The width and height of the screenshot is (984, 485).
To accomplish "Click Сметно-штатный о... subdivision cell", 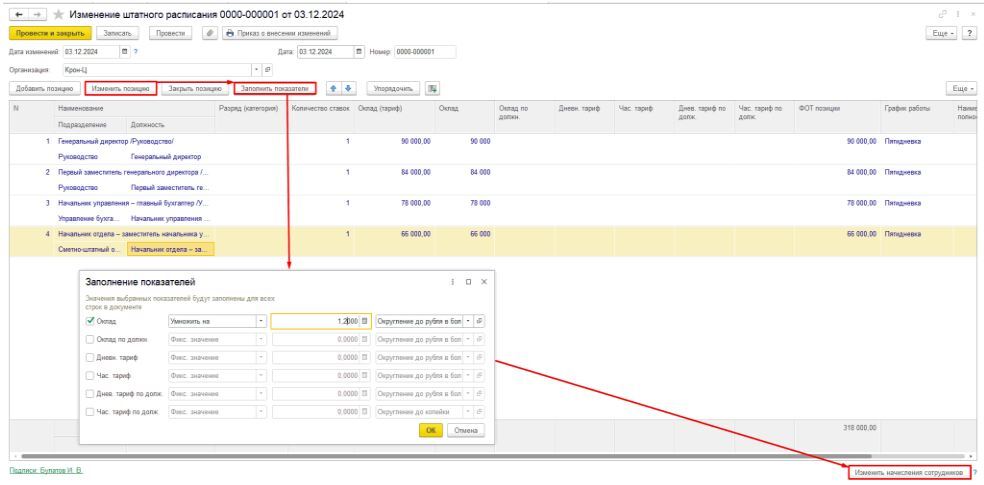I will pos(90,250).
